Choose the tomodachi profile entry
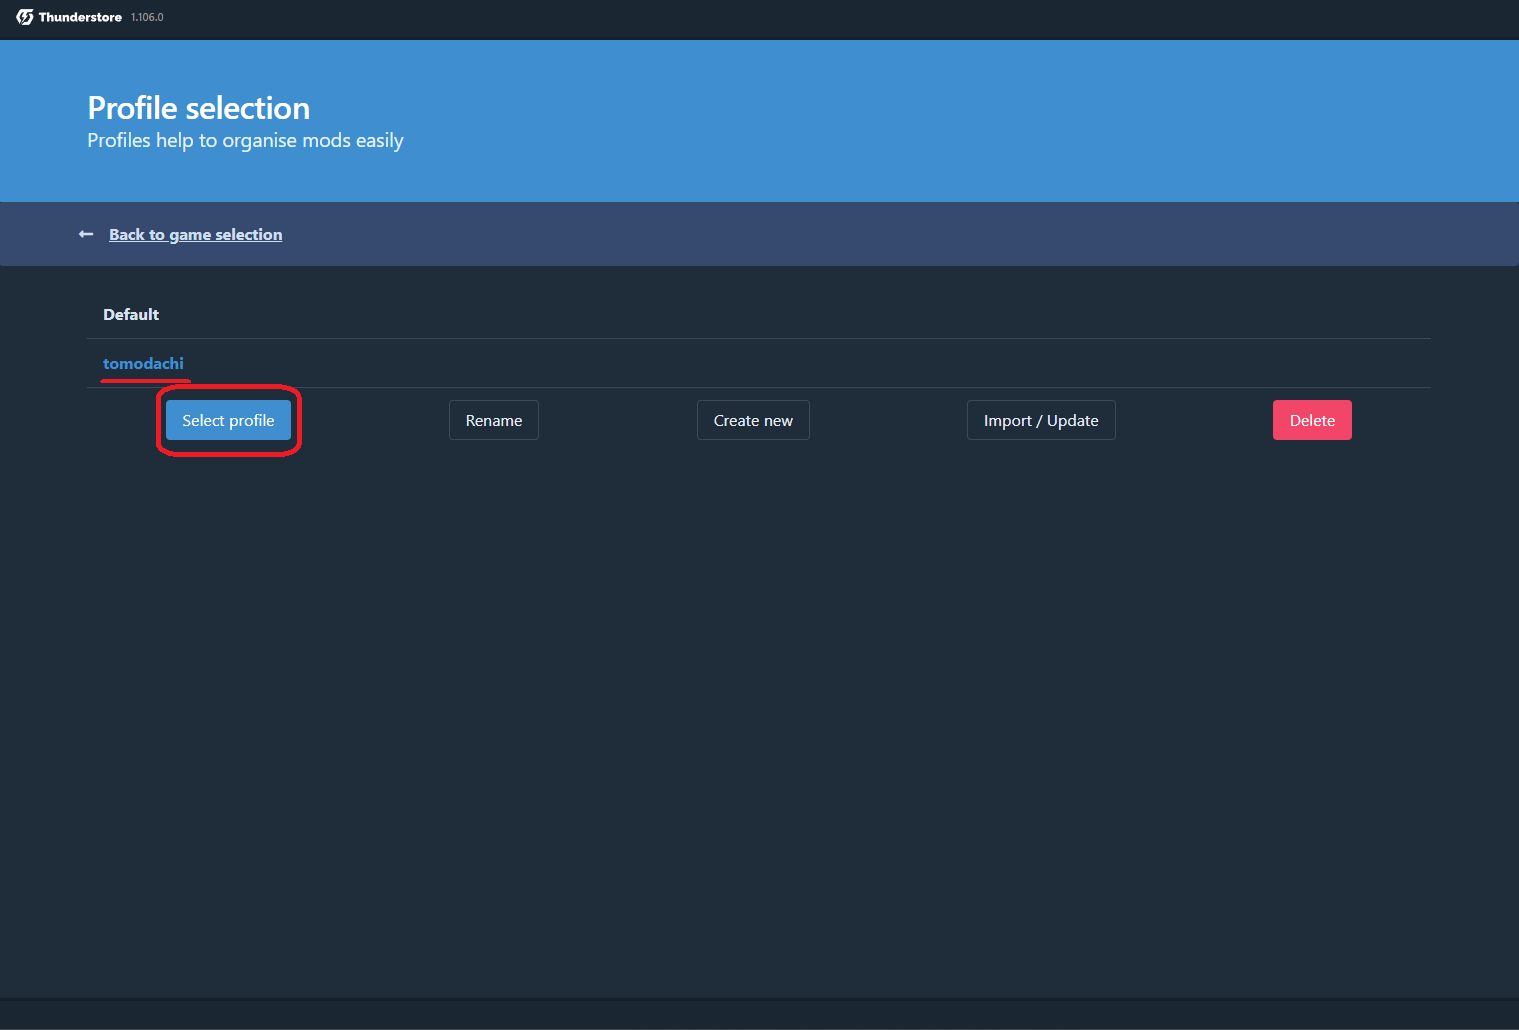 click(143, 363)
